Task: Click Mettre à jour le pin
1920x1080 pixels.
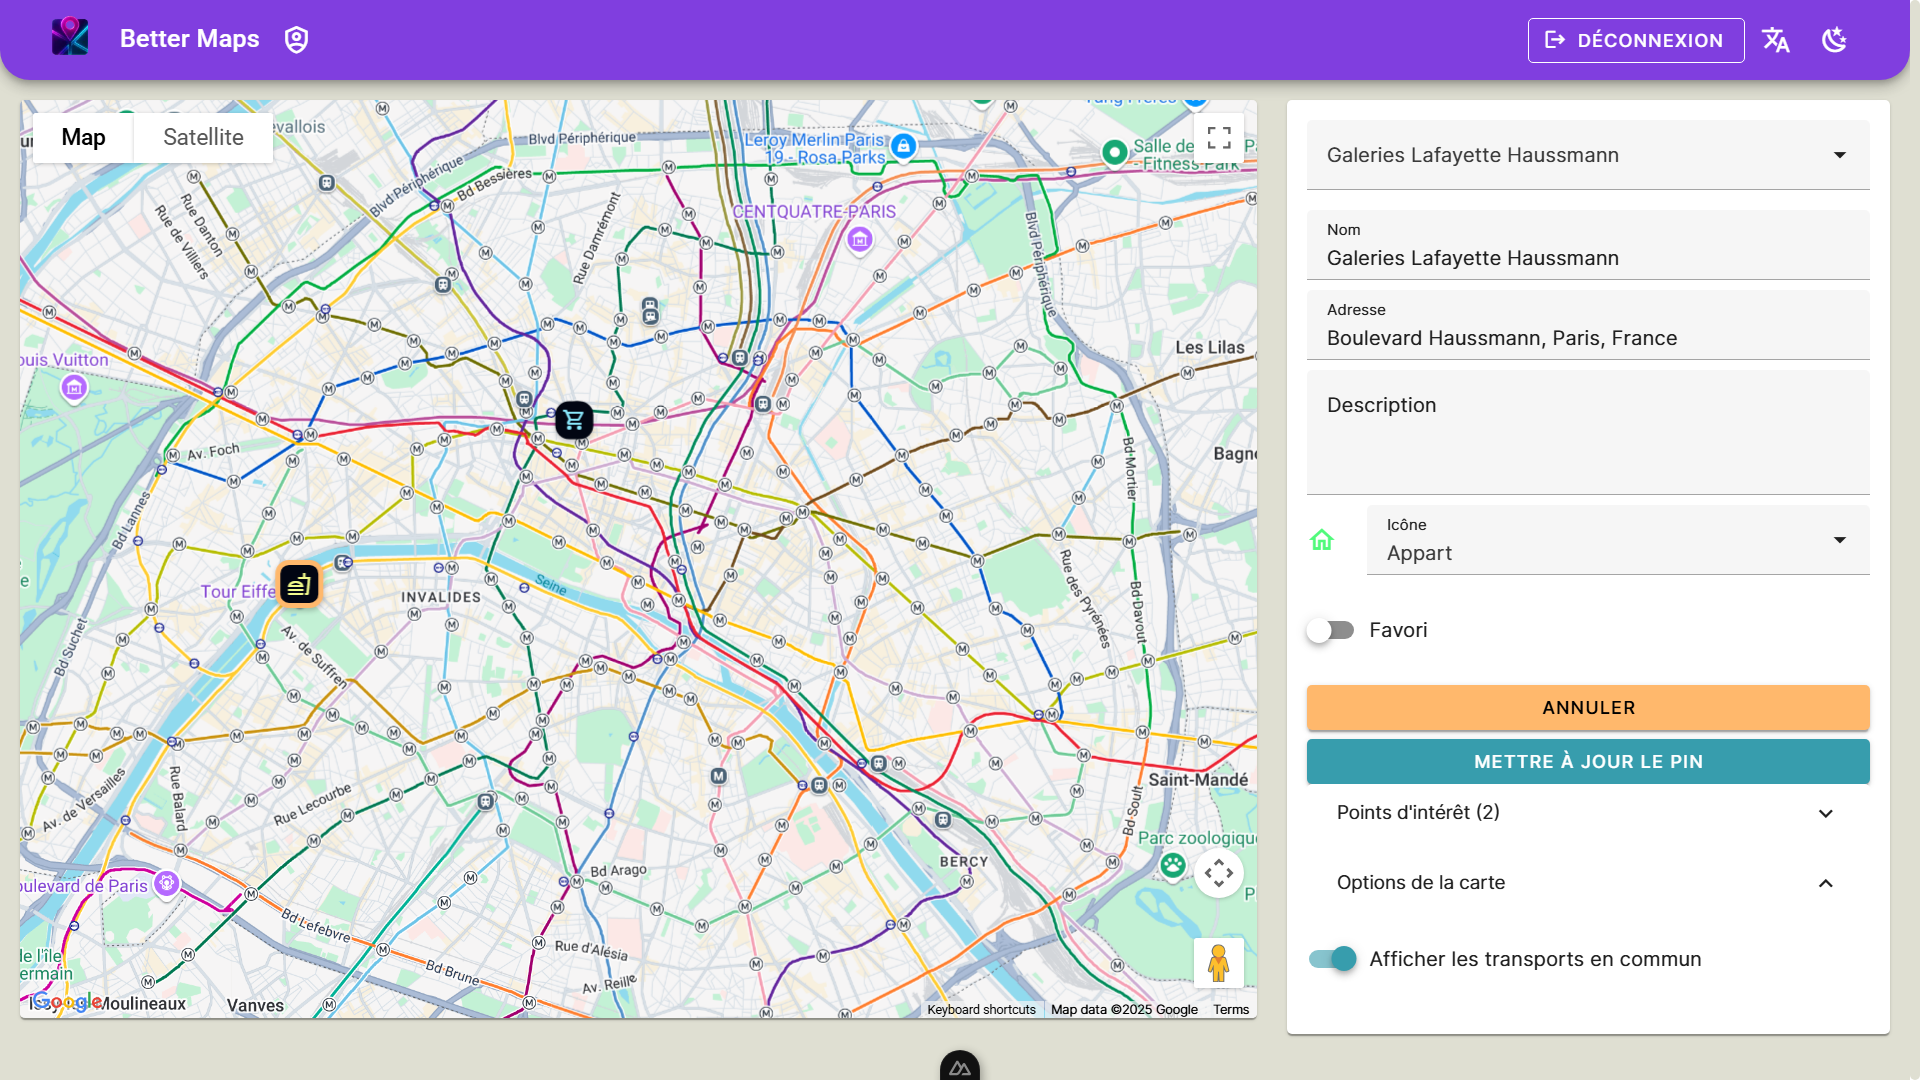Action: 1587,762
